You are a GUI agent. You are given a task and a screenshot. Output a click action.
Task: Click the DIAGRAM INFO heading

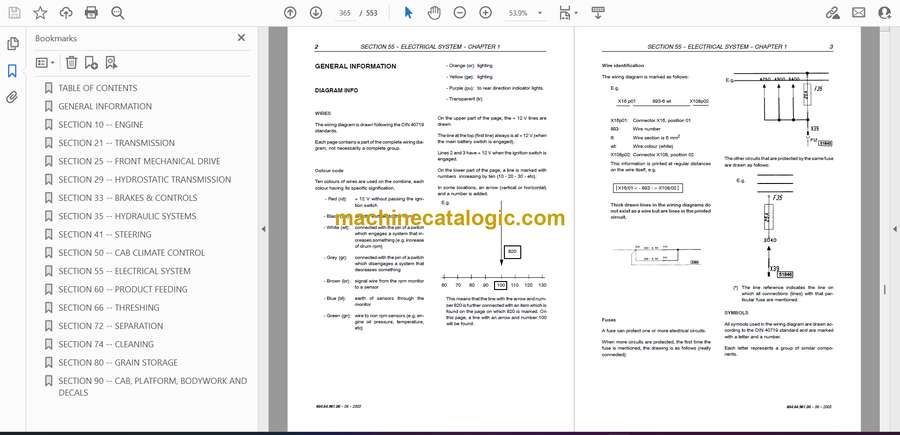[x=336, y=91]
